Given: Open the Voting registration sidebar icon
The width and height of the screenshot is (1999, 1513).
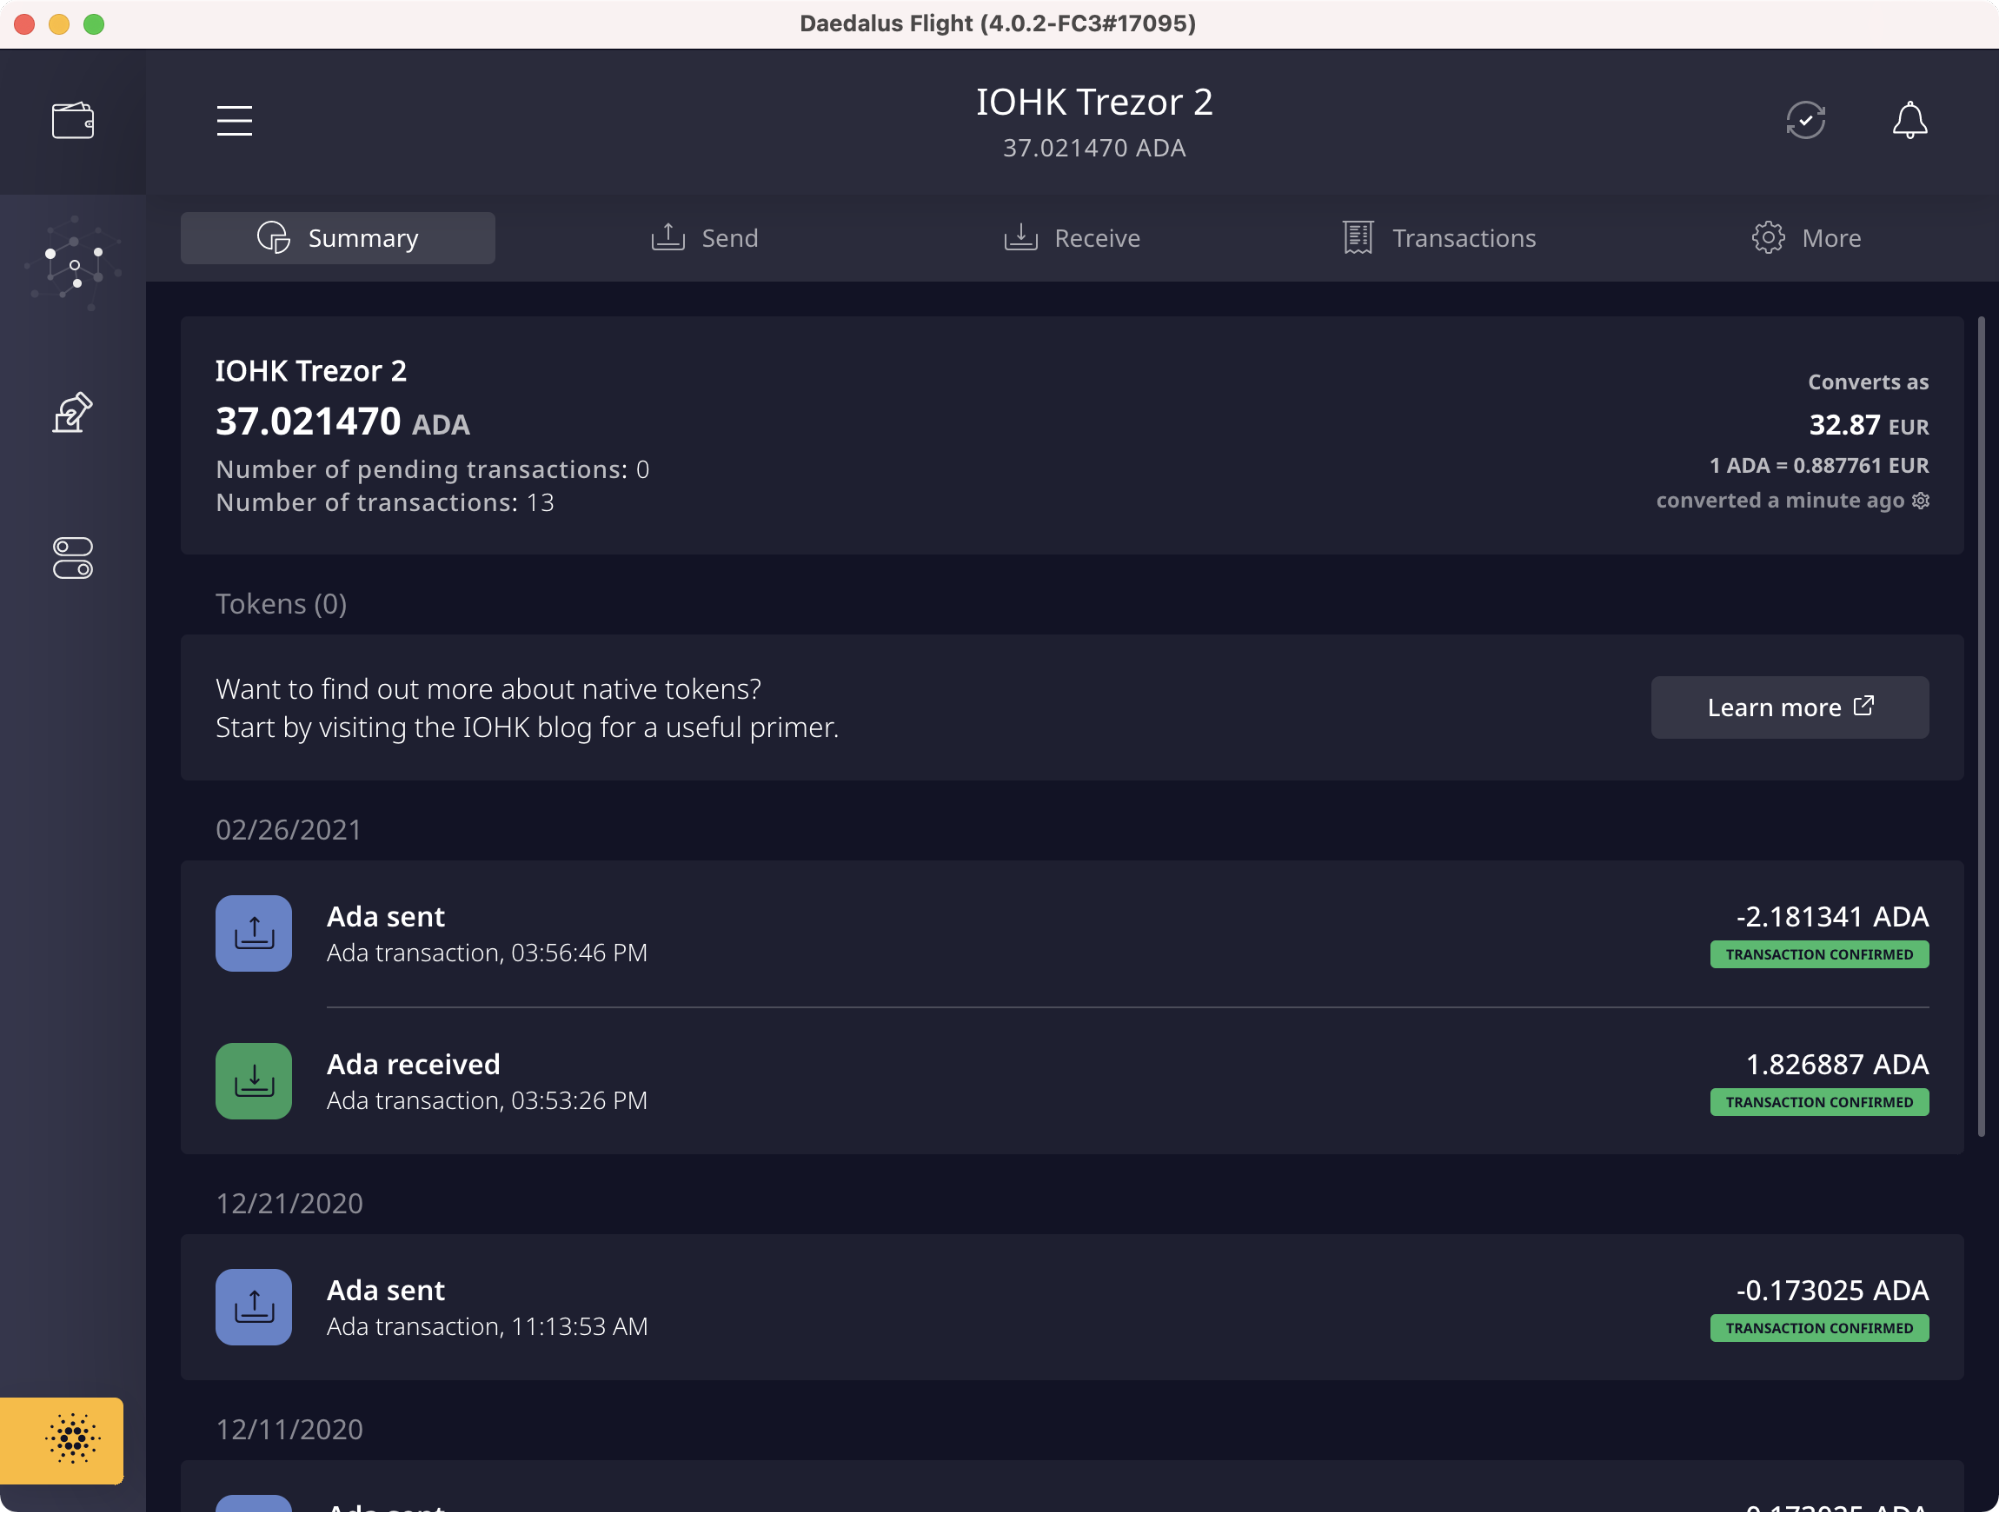Looking at the screenshot, I should click(x=73, y=412).
